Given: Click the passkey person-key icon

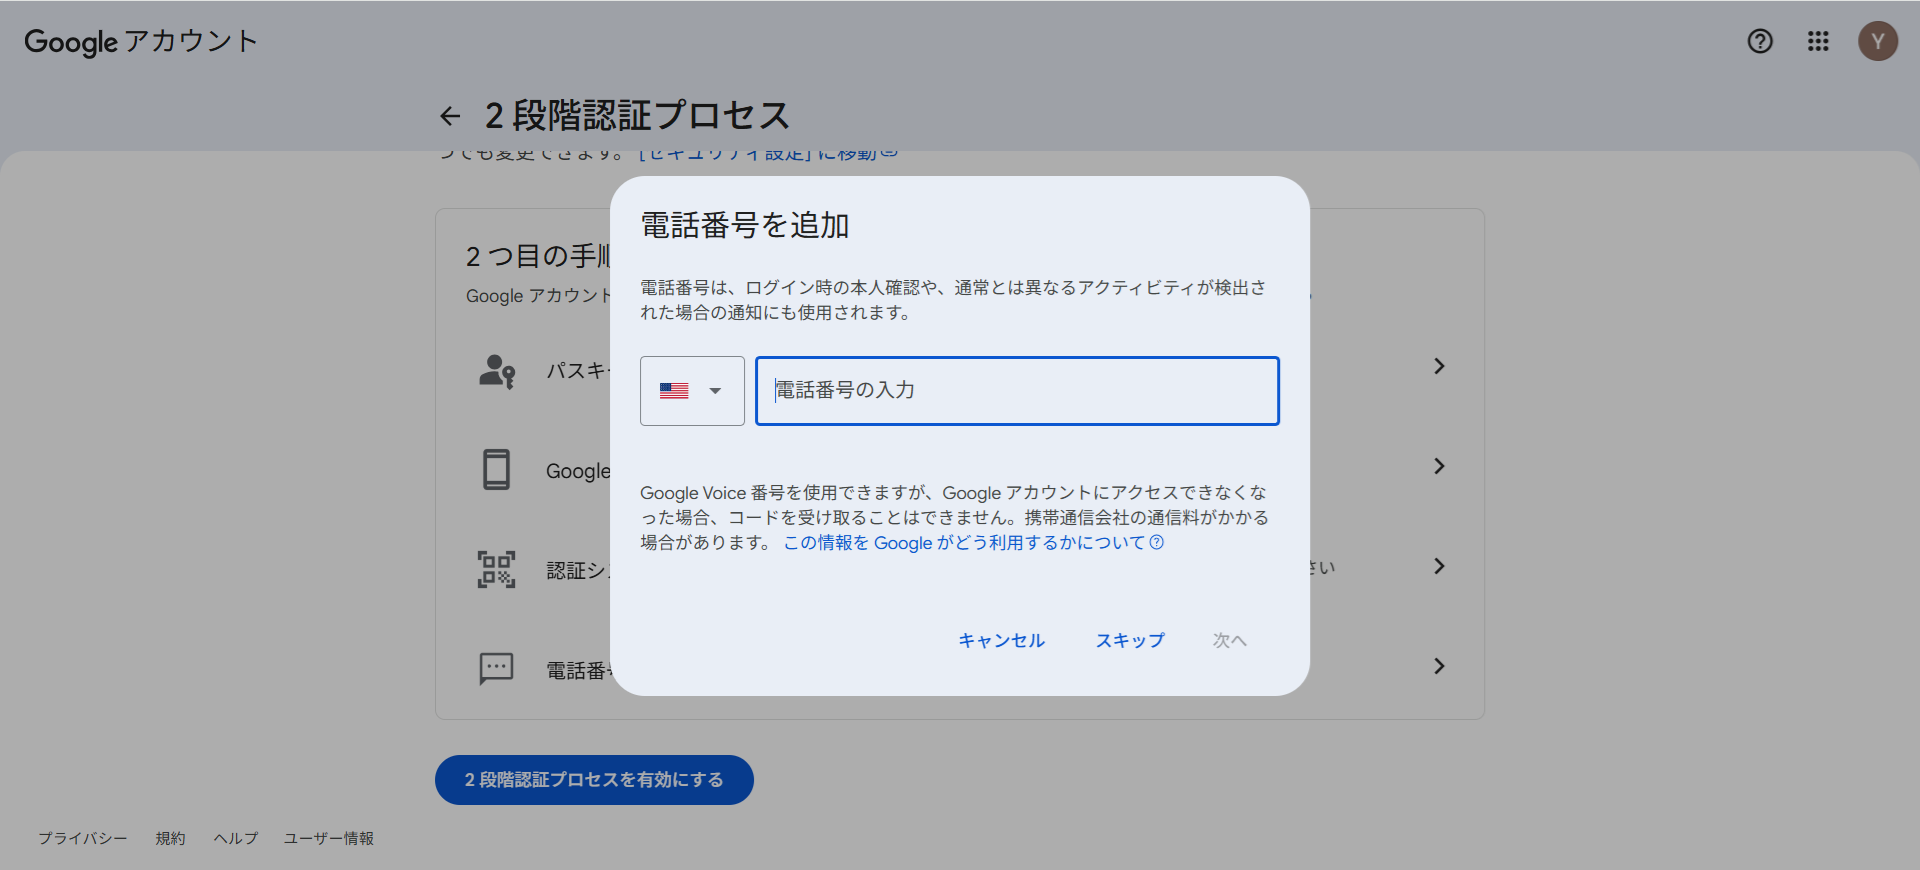Looking at the screenshot, I should coord(497,371).
